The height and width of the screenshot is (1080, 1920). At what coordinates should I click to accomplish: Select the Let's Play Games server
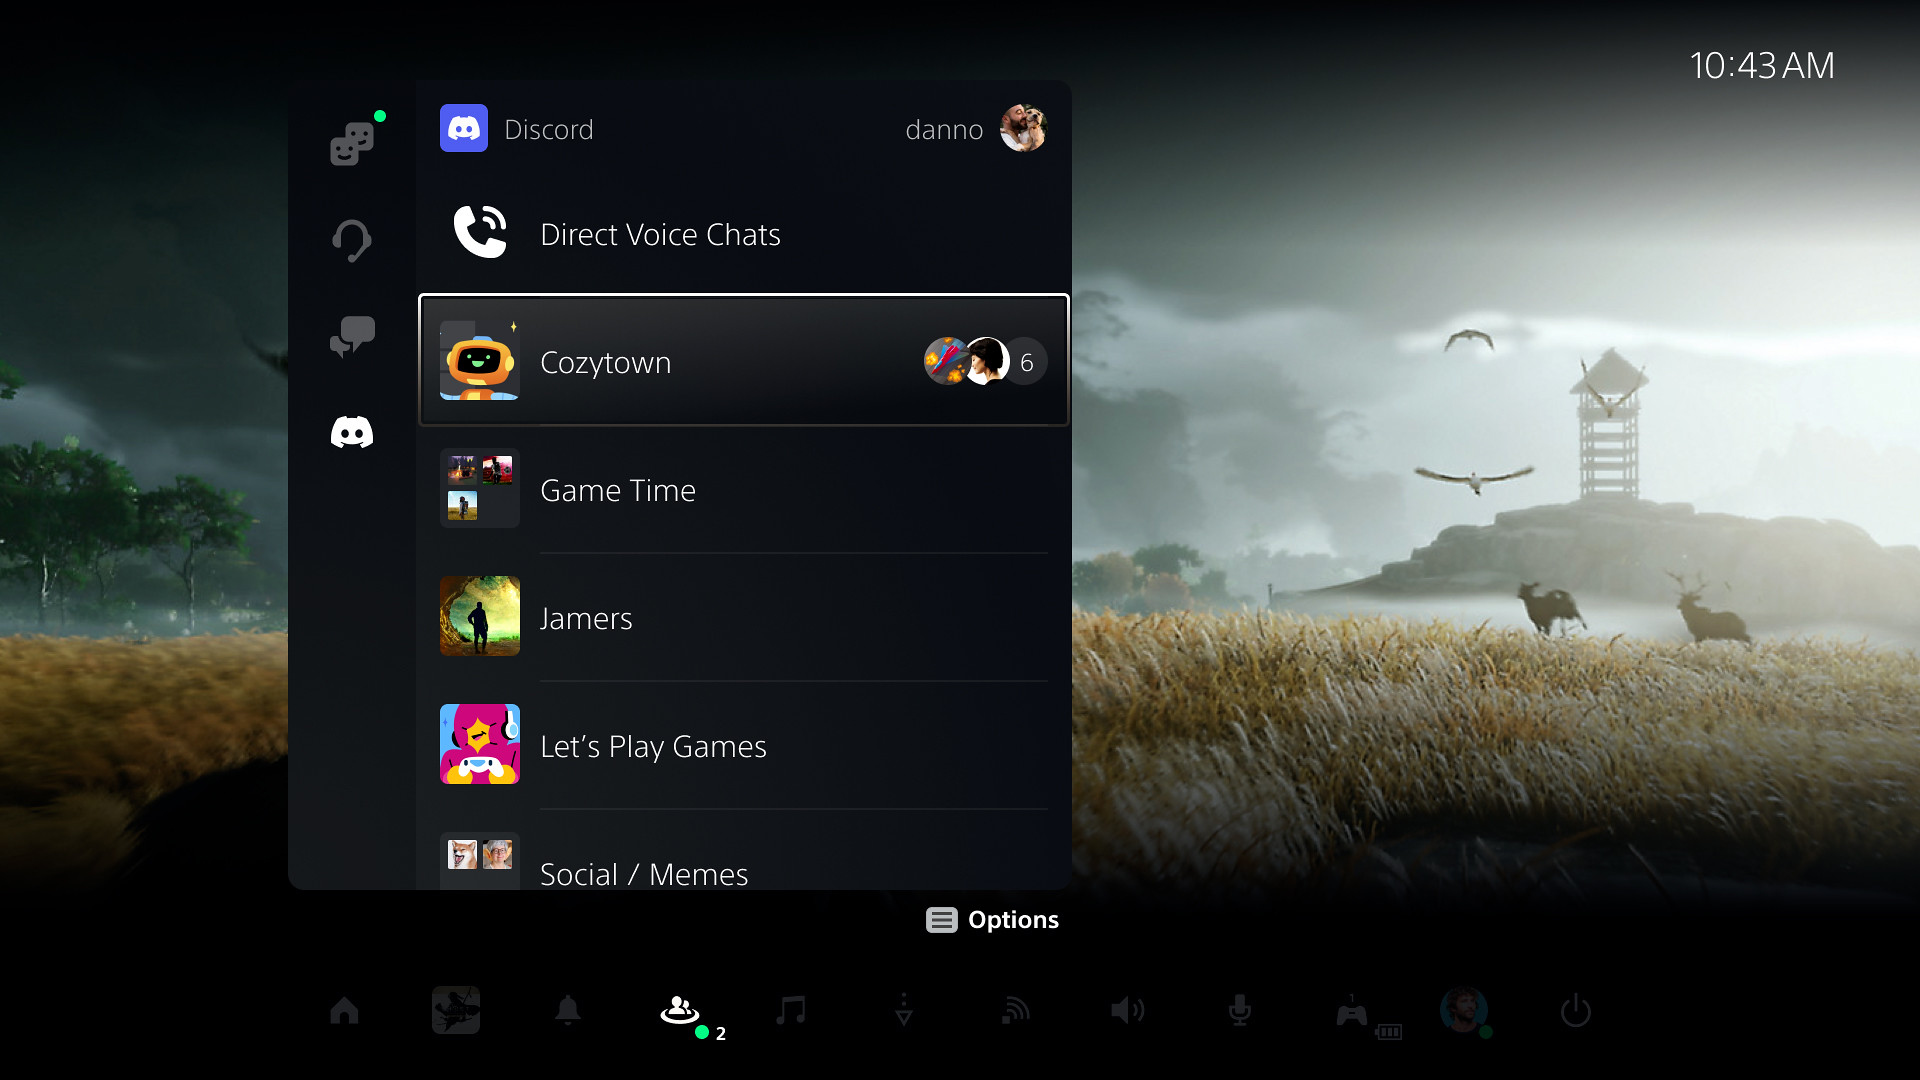[741, 745]
